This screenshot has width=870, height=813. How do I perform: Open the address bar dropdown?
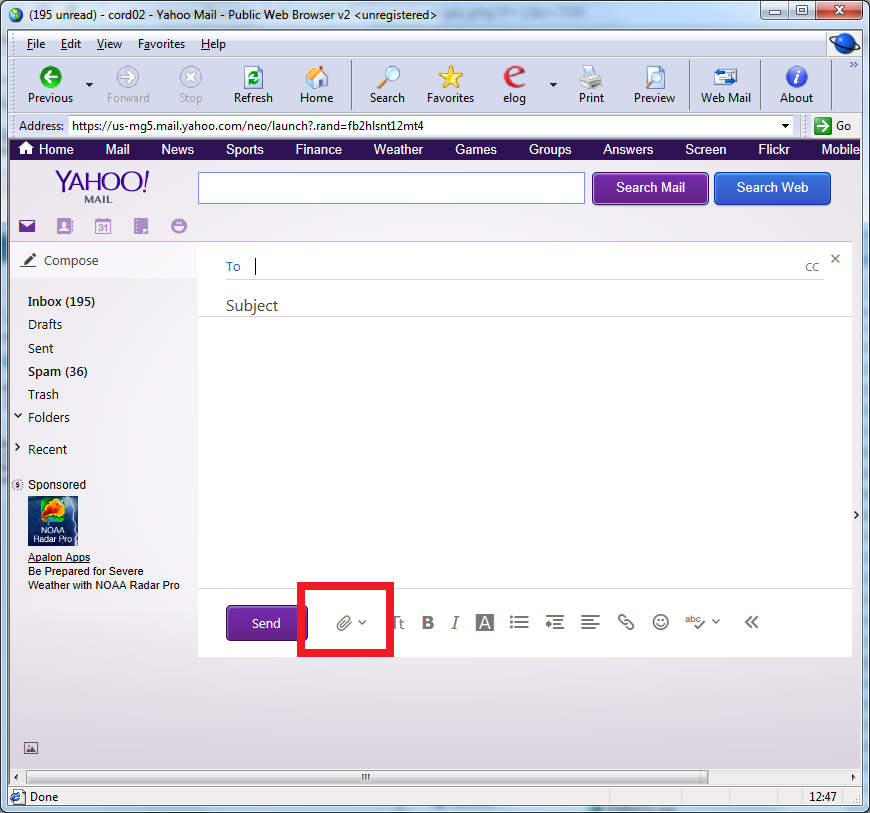(x=785, y=126)
